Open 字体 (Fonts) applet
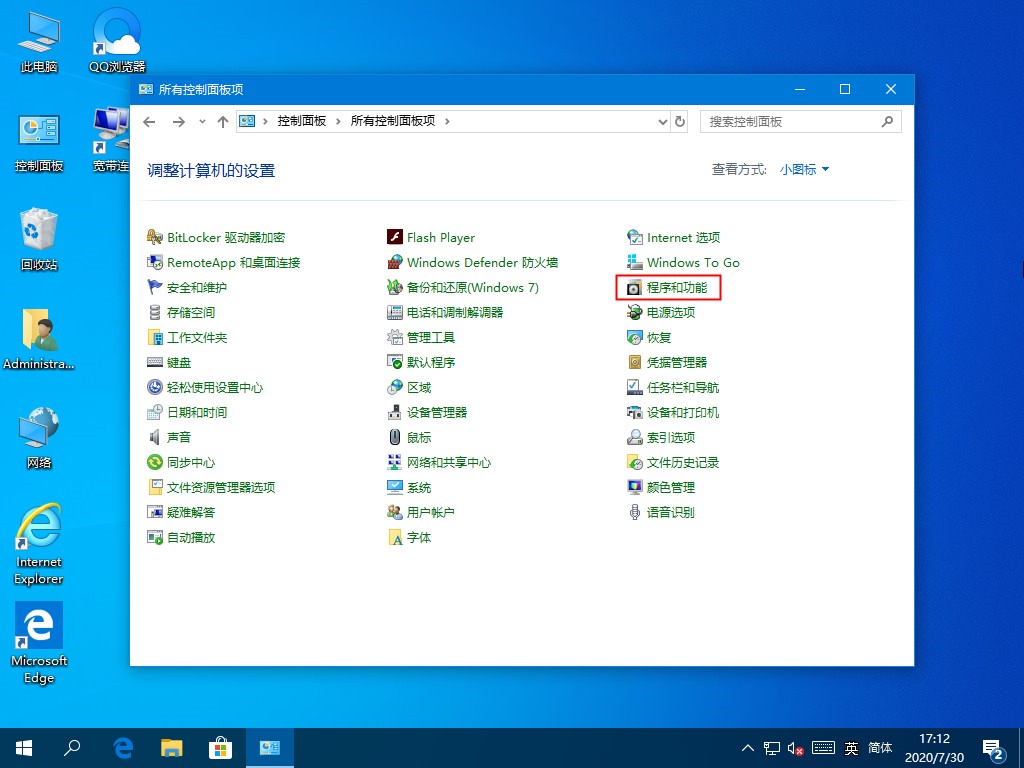 (418, 537)
